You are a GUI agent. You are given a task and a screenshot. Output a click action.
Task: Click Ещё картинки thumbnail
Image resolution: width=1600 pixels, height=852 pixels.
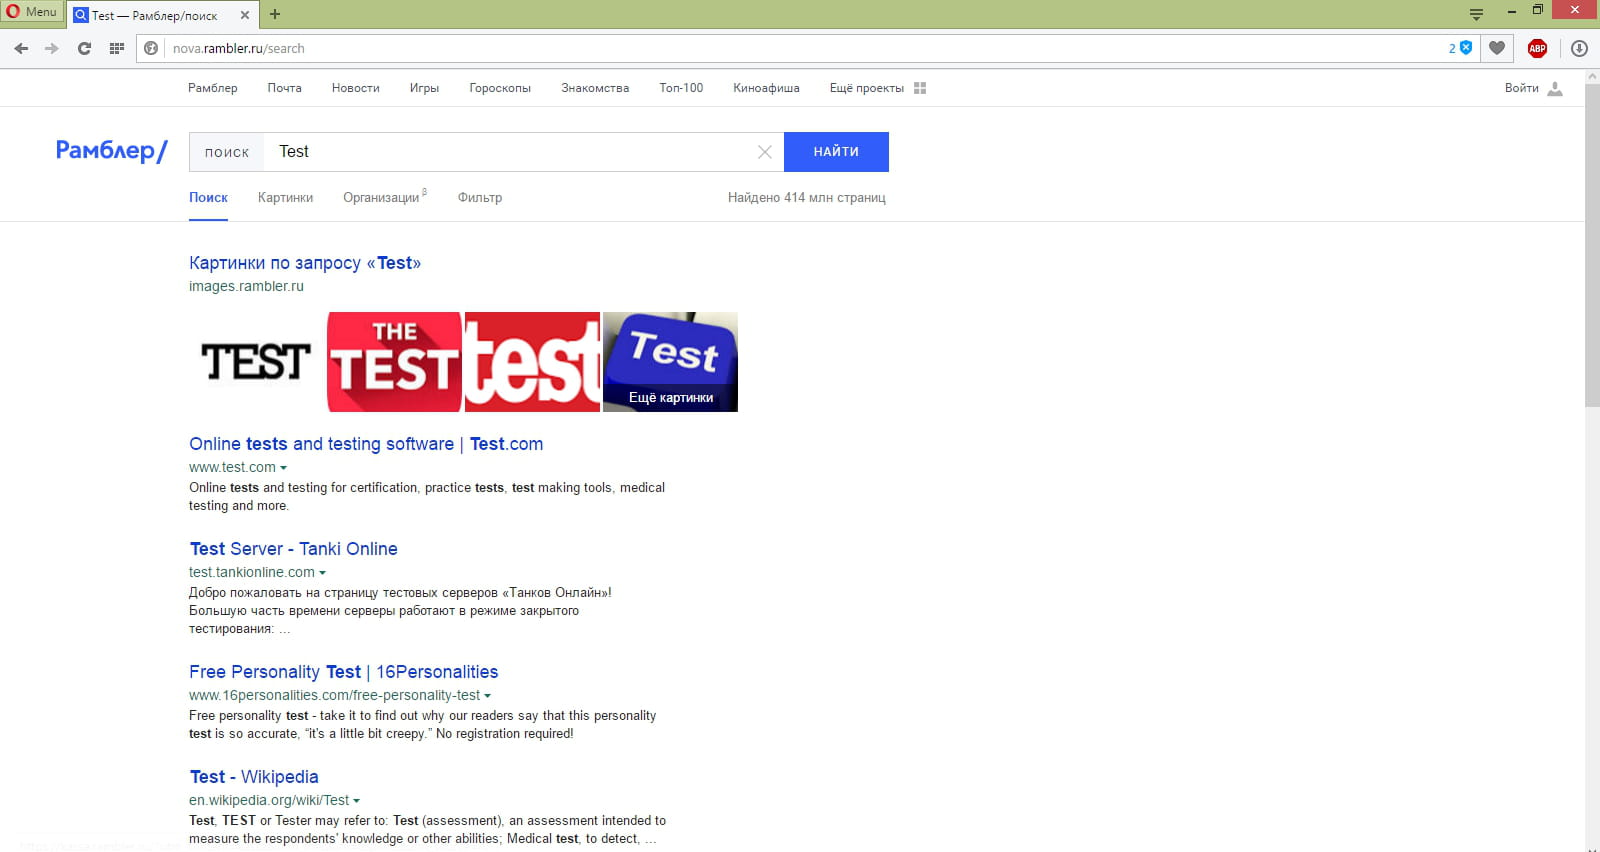670,362
